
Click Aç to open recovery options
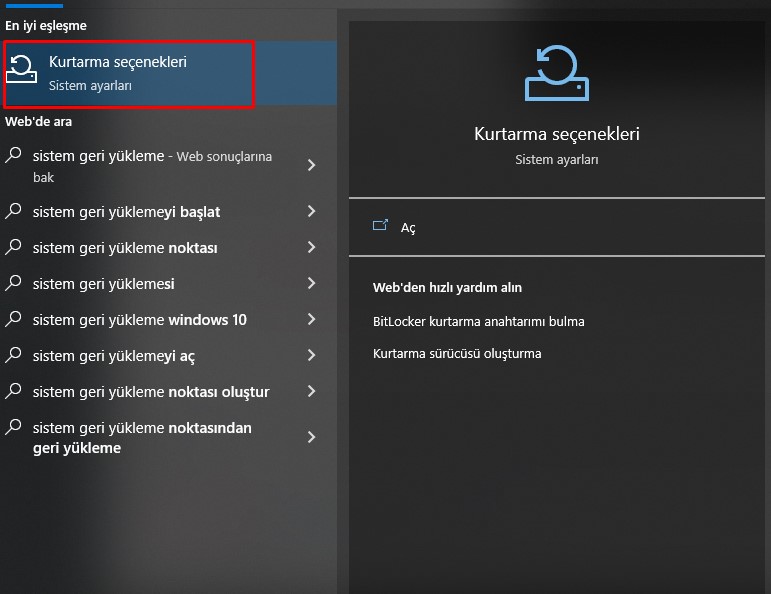(x=408, y=228)
